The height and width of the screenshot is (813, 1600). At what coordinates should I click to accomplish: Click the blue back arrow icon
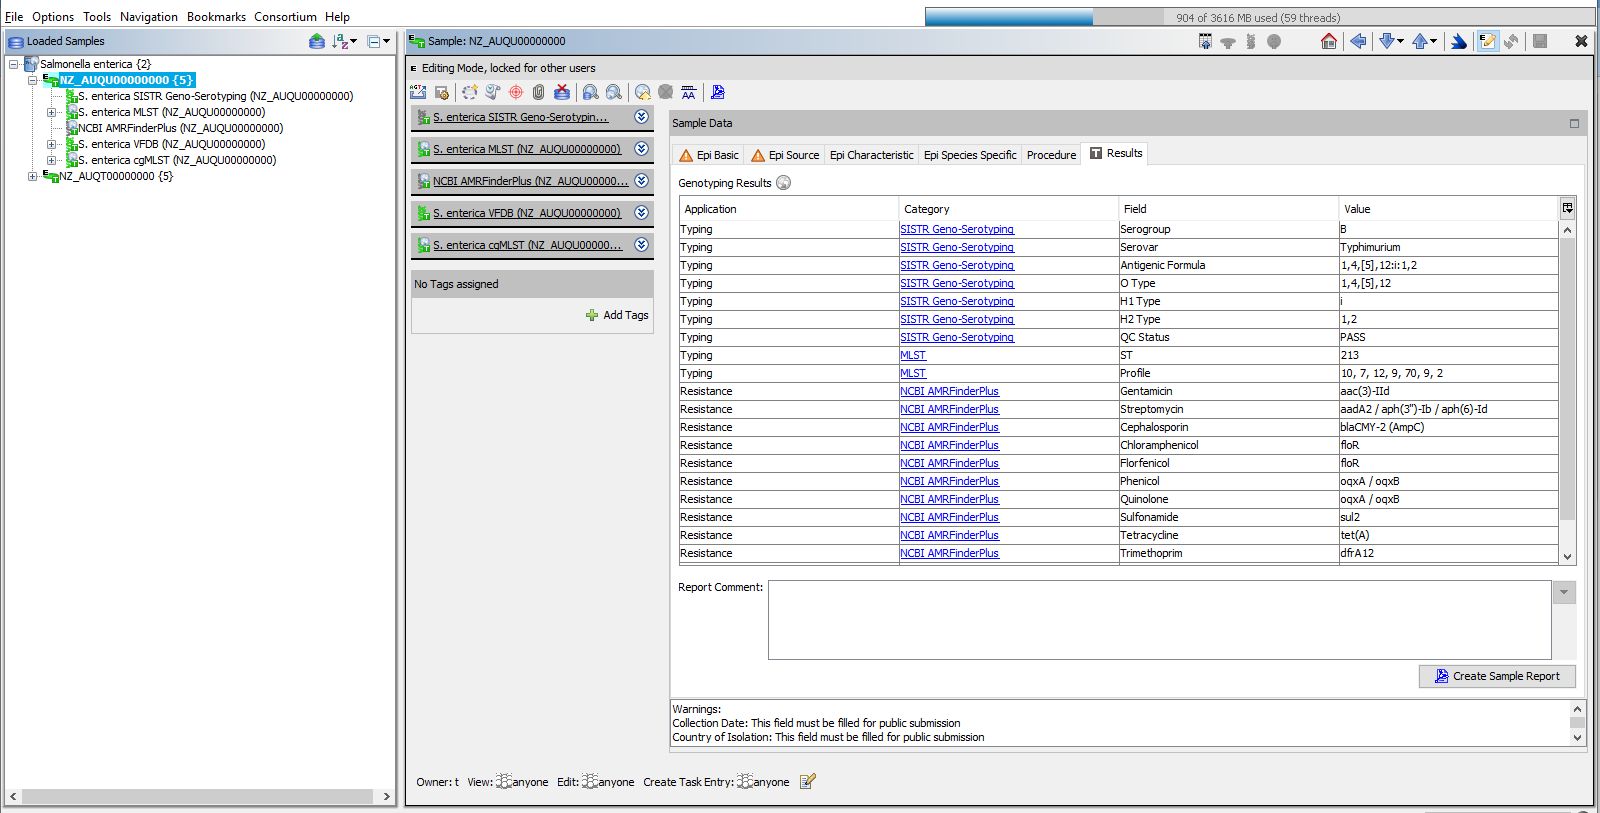click(x=1357, y=41)
